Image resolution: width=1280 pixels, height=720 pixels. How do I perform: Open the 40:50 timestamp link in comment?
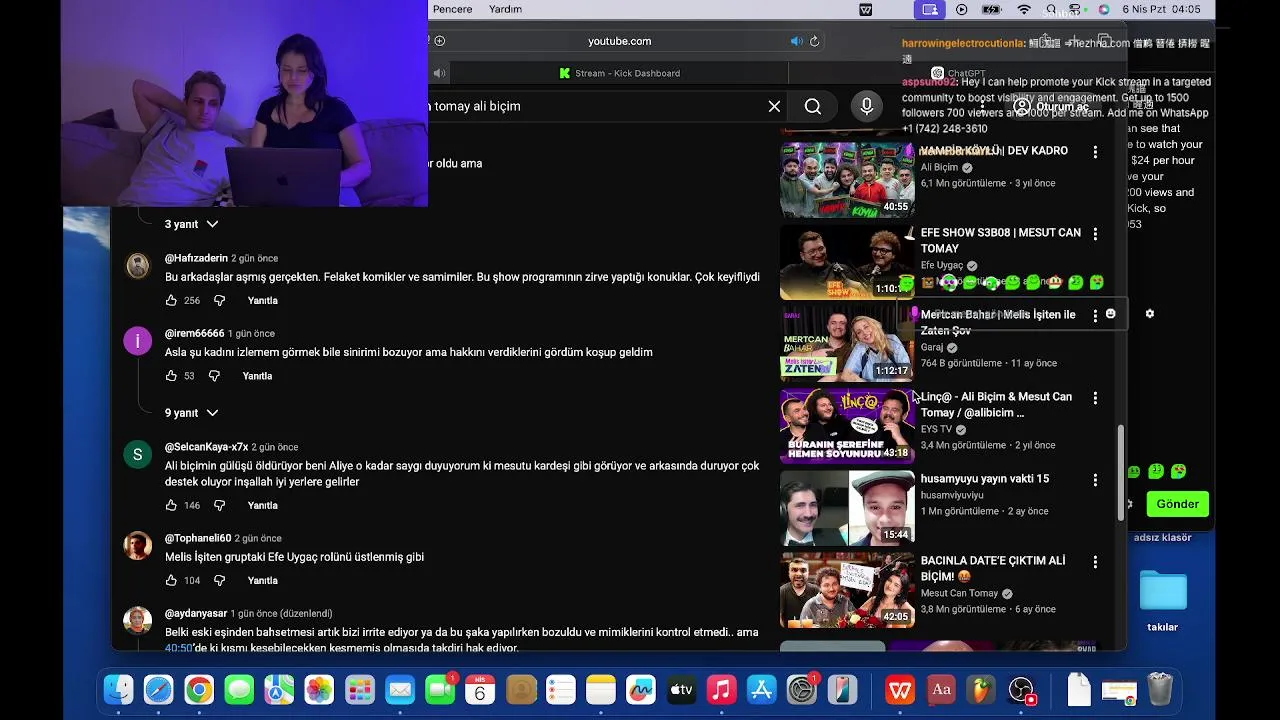(178, 648)
